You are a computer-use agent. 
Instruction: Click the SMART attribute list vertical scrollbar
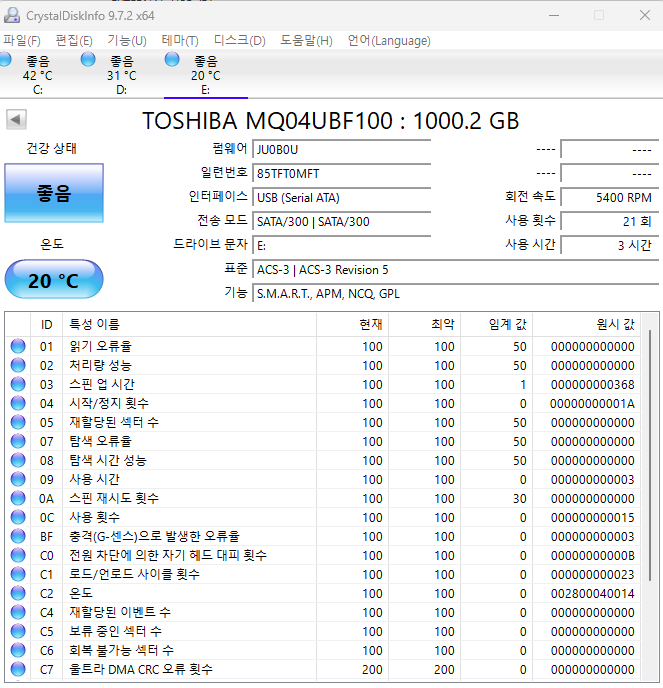pos(650,456)
